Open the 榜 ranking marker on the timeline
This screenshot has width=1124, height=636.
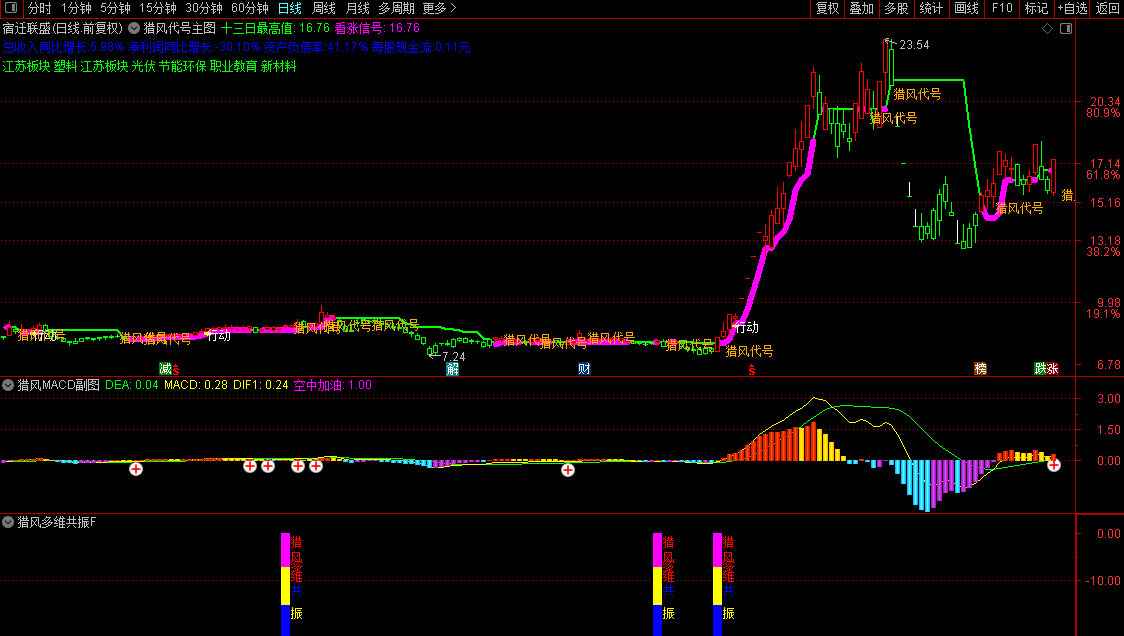point(981,369)
